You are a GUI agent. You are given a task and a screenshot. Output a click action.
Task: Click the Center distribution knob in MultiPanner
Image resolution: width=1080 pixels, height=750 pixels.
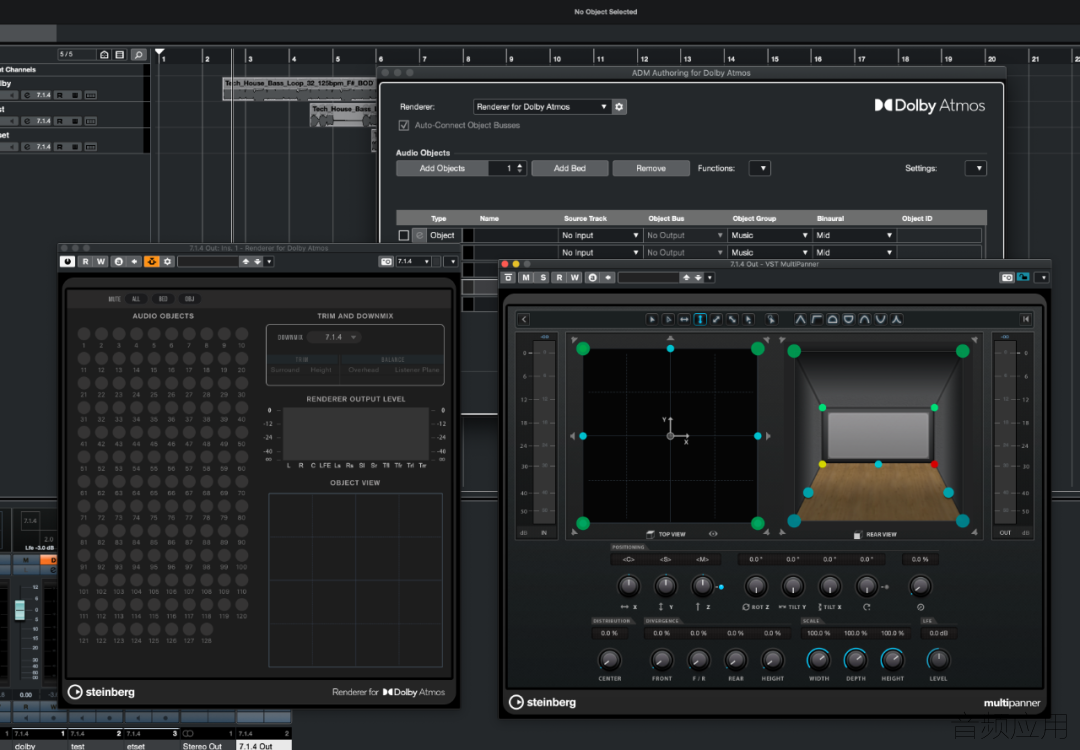coord(609,660)
